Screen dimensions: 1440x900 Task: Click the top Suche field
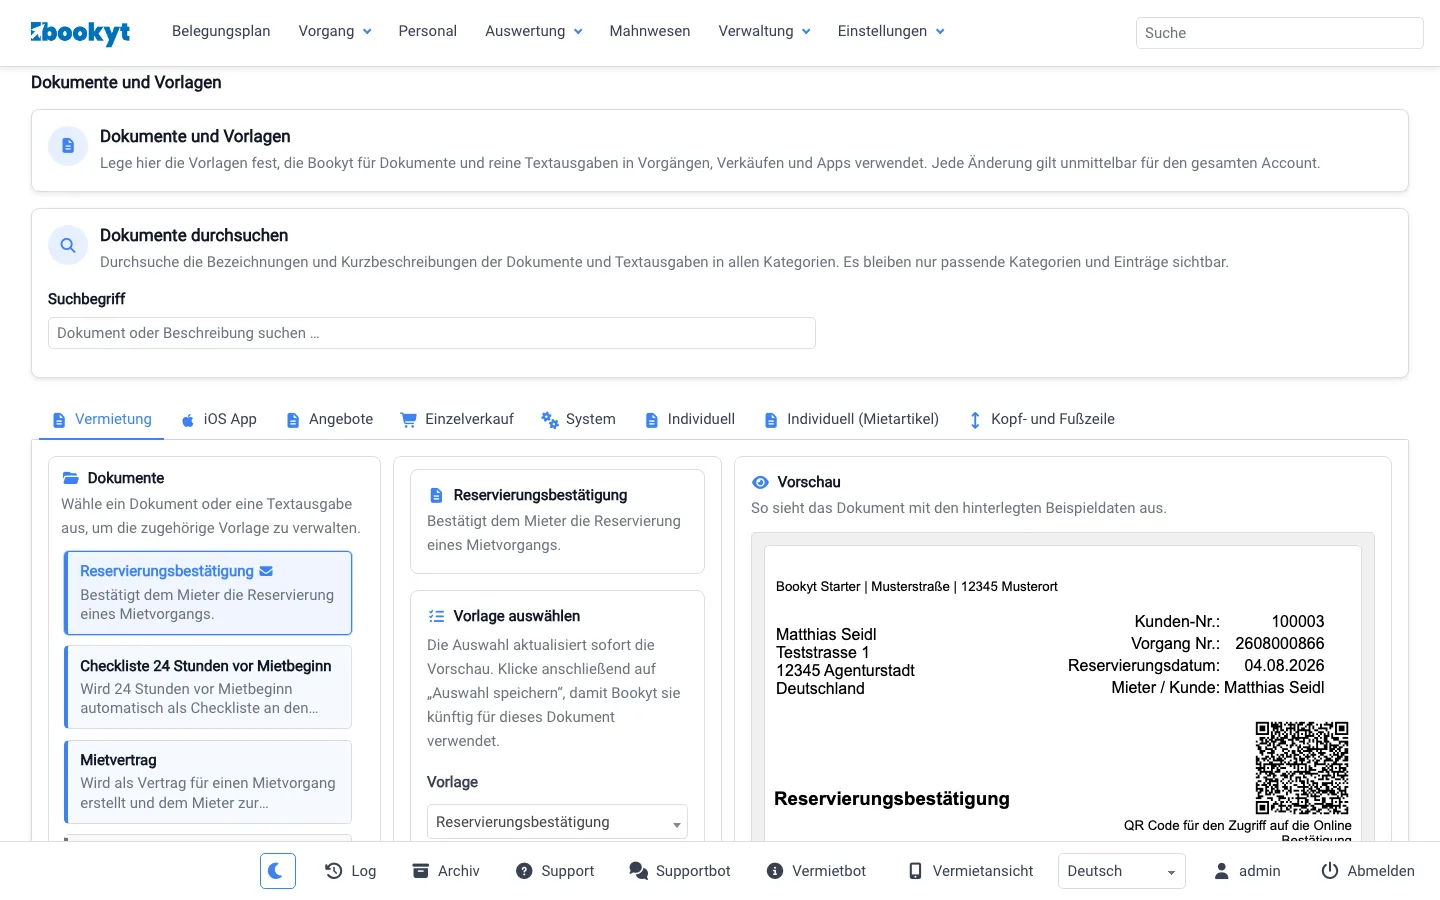pos(1279,33)
